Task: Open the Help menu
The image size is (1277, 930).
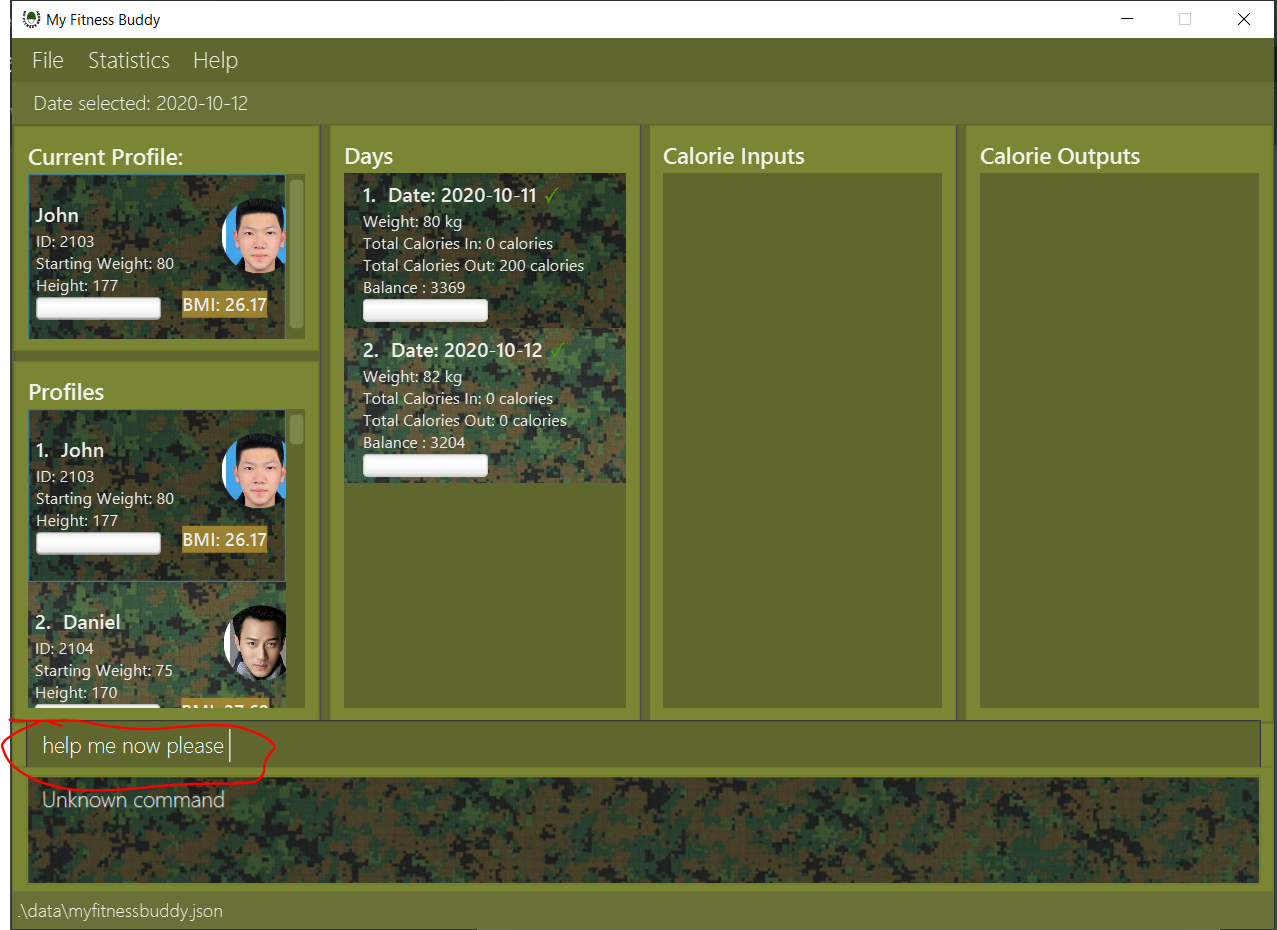Action: tap(215, 60)
